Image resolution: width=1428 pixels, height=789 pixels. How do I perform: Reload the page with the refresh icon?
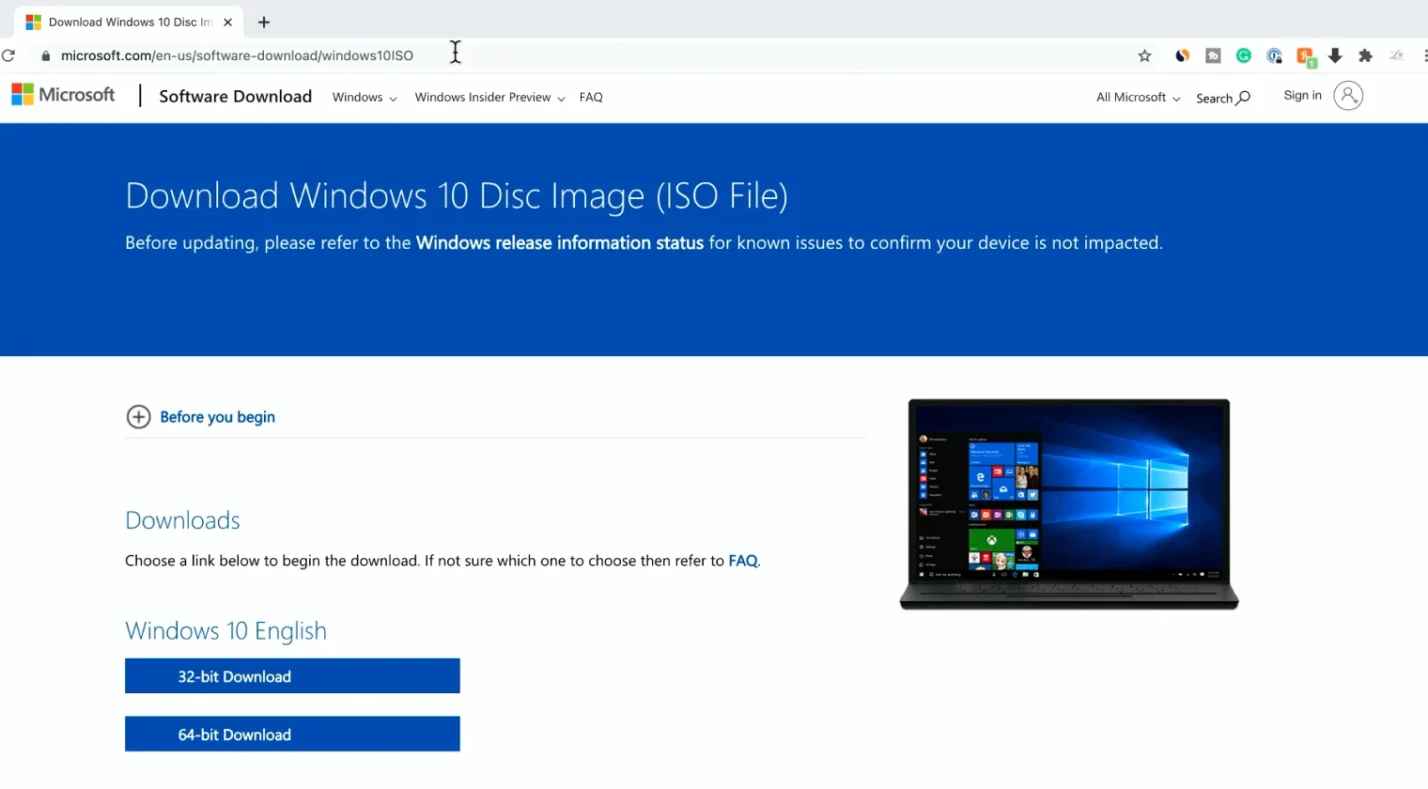pos(8,55)
